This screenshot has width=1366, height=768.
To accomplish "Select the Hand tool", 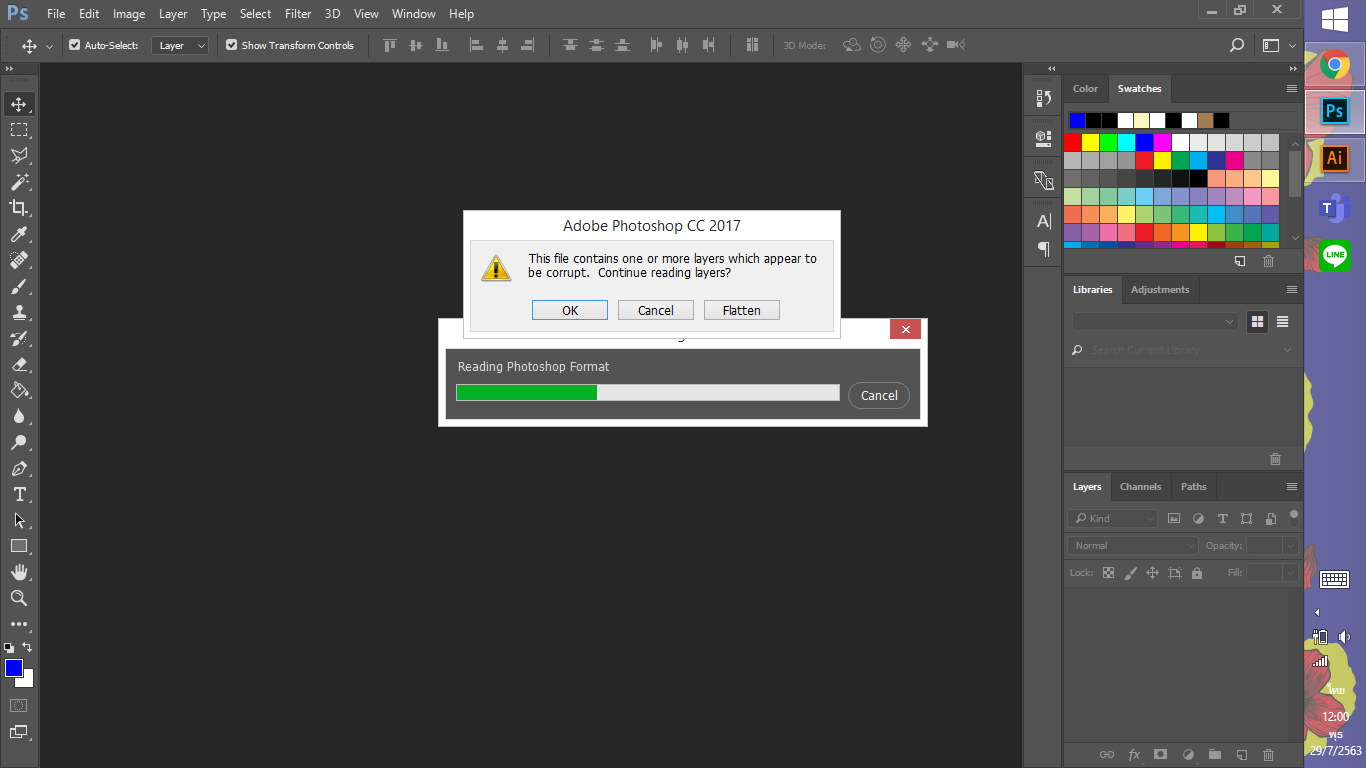I will pyautogui.click(x=19, y=572).
